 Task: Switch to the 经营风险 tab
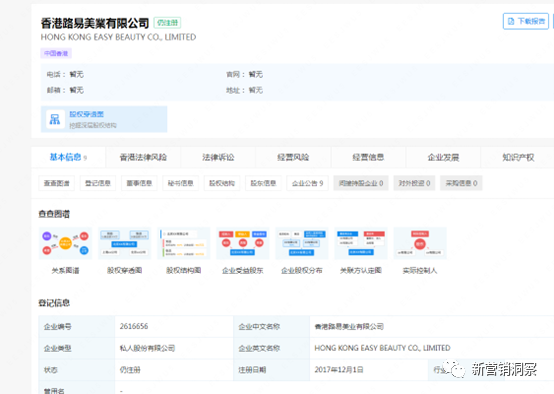(293, 157)
